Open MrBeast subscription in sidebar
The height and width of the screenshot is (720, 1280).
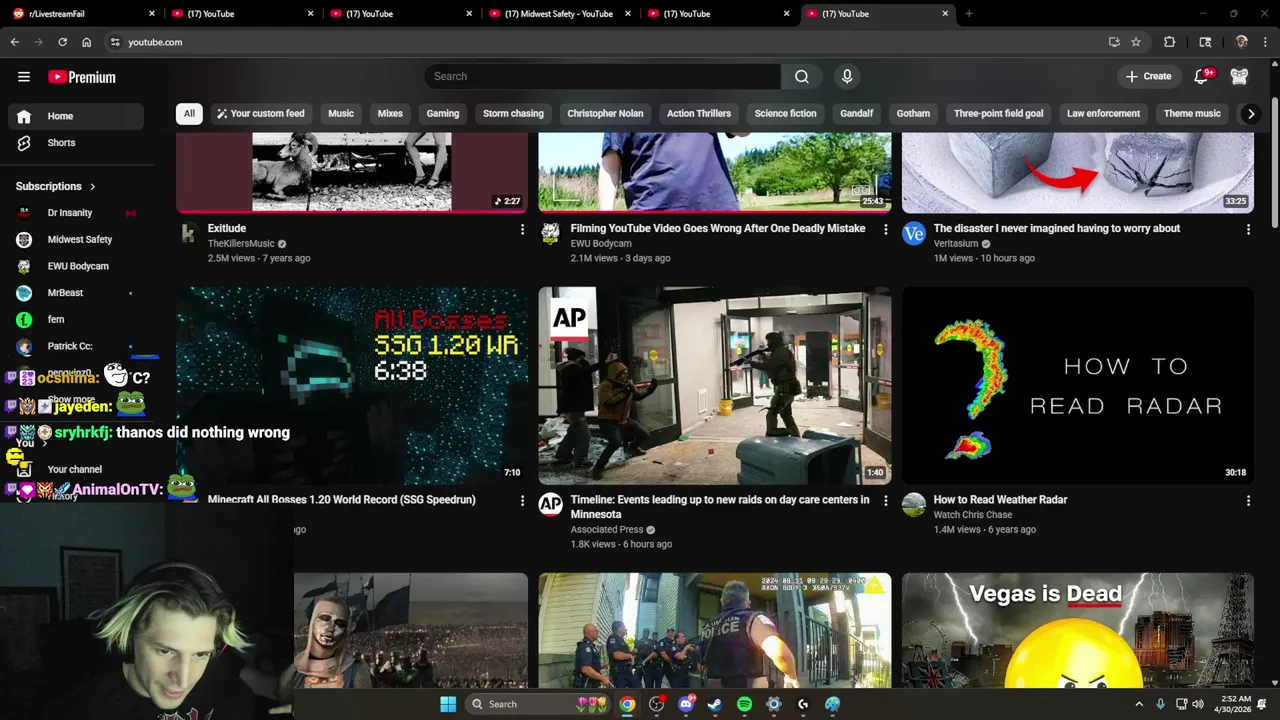click(x=76, y=293)
